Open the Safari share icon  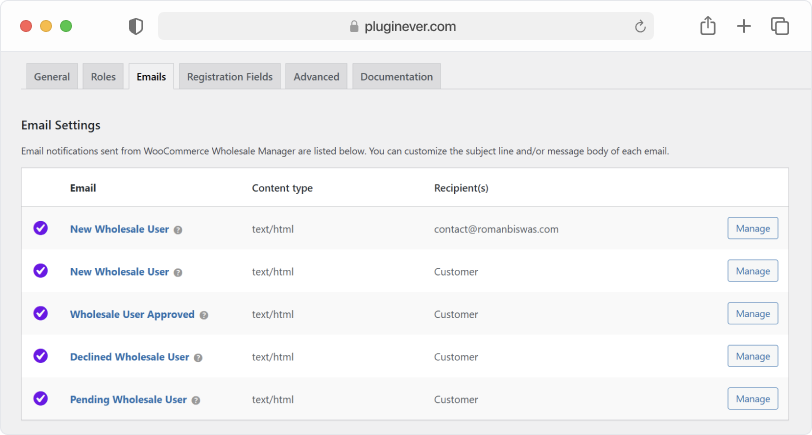pyautogui.click(x=708, y=27)
